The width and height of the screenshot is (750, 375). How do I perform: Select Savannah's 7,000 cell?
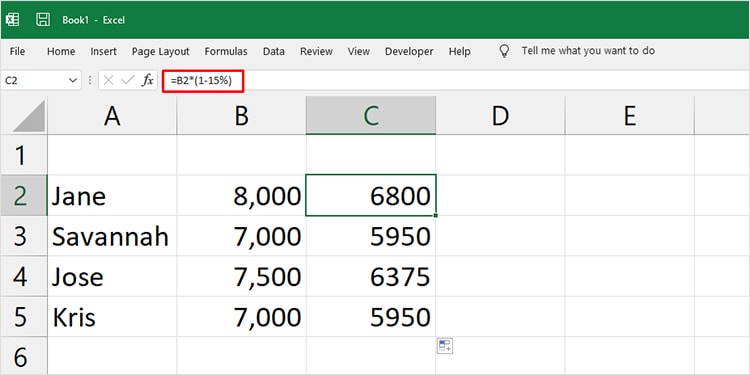tap(242, 236)
